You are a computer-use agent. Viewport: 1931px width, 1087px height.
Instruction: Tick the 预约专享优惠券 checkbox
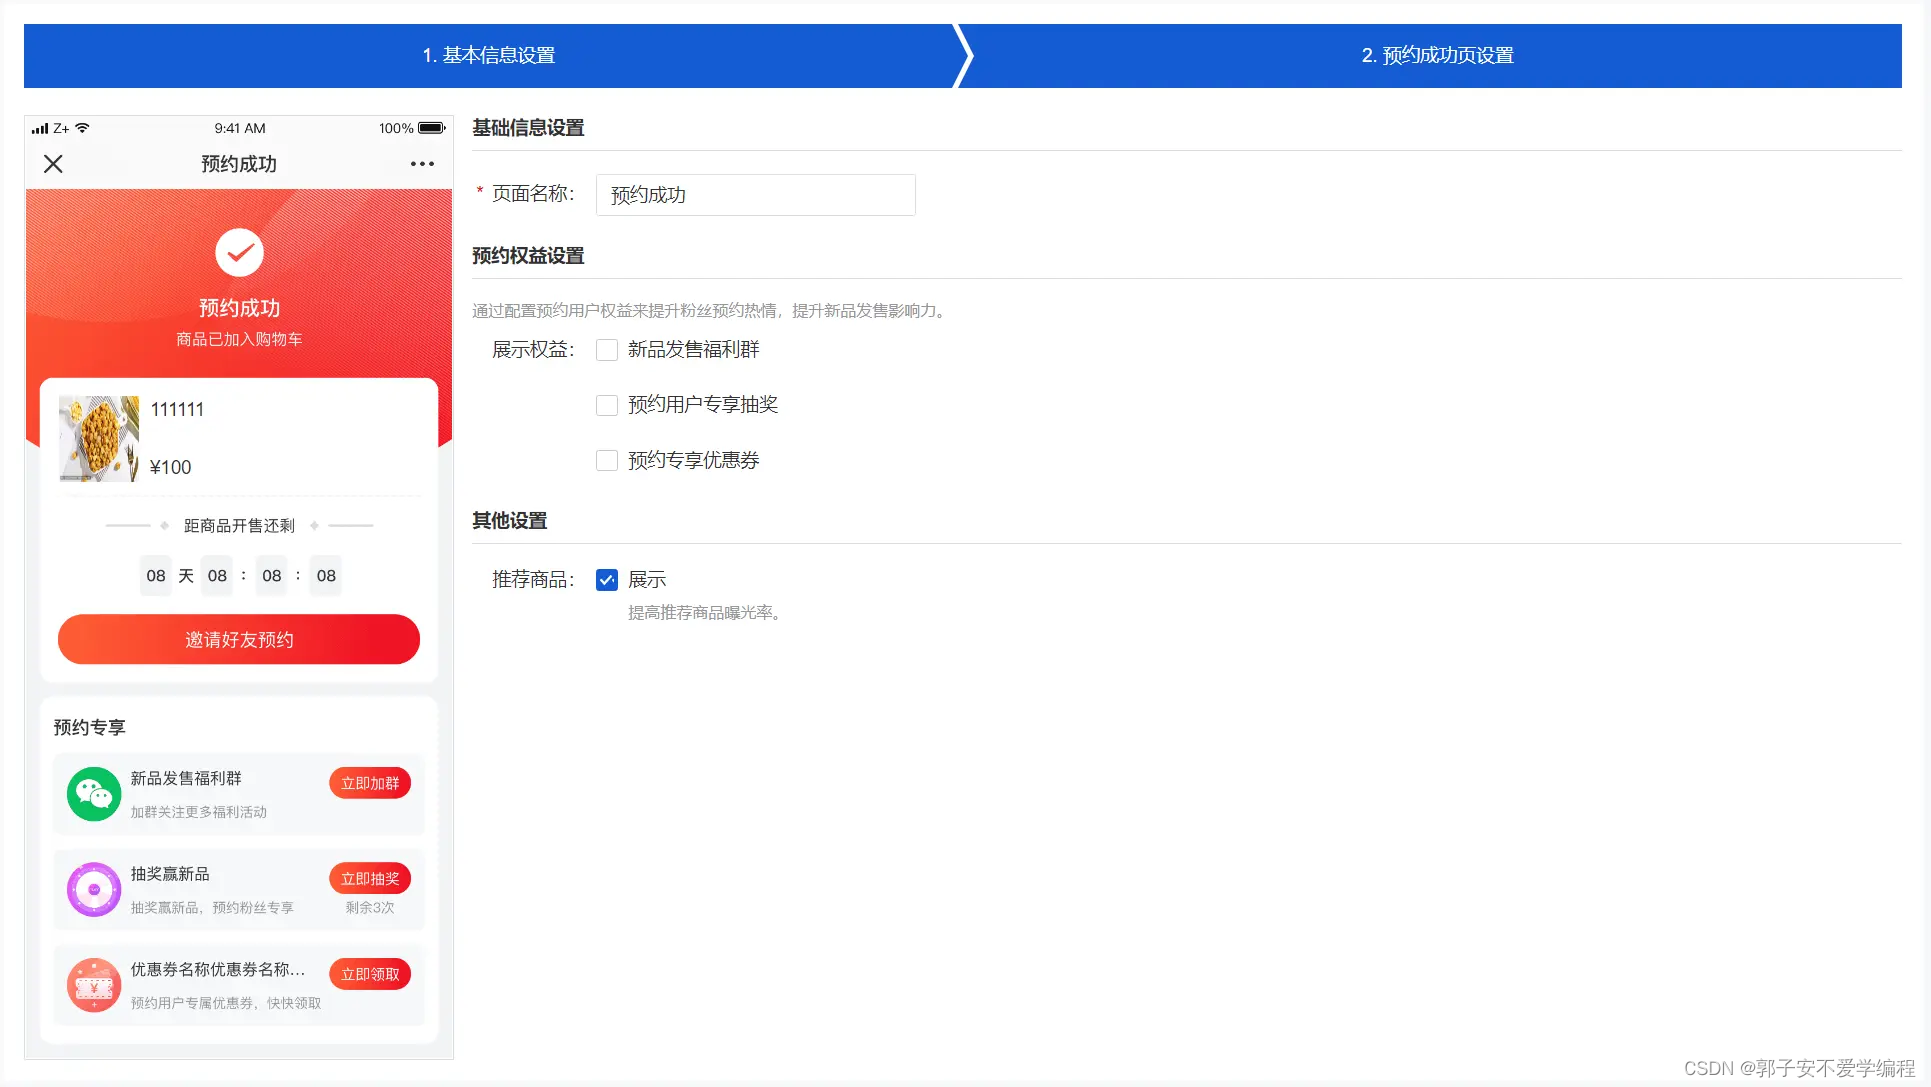point(607,461)
